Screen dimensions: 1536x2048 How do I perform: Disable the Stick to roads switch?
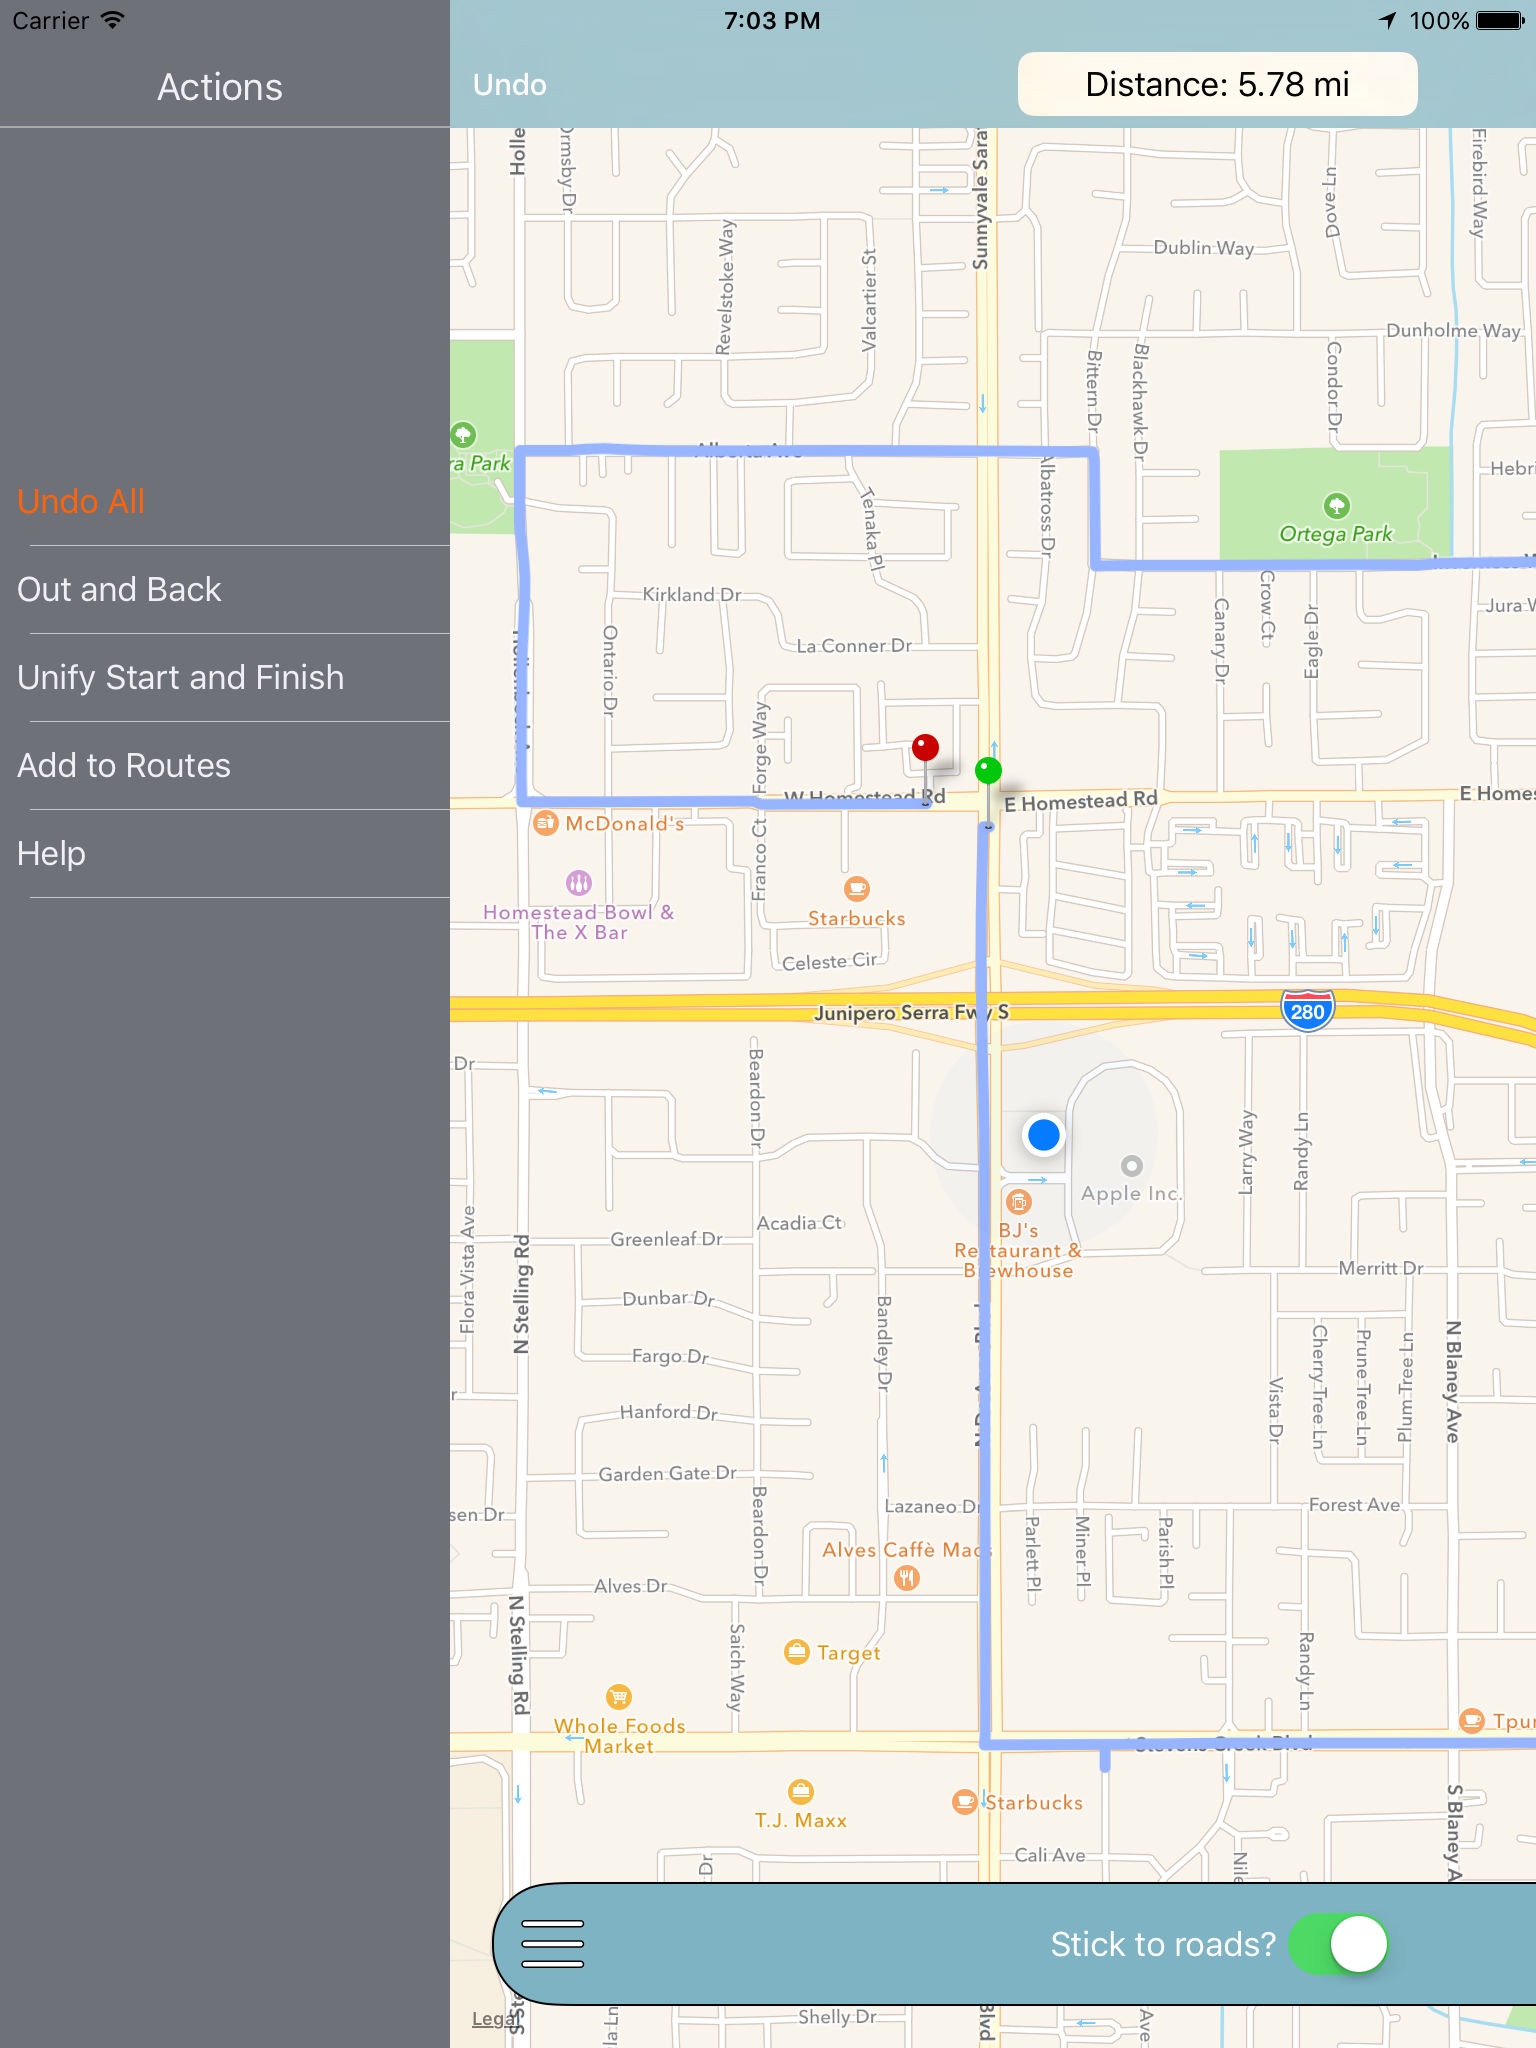pyautogui.click(x=1339, y=1943)
